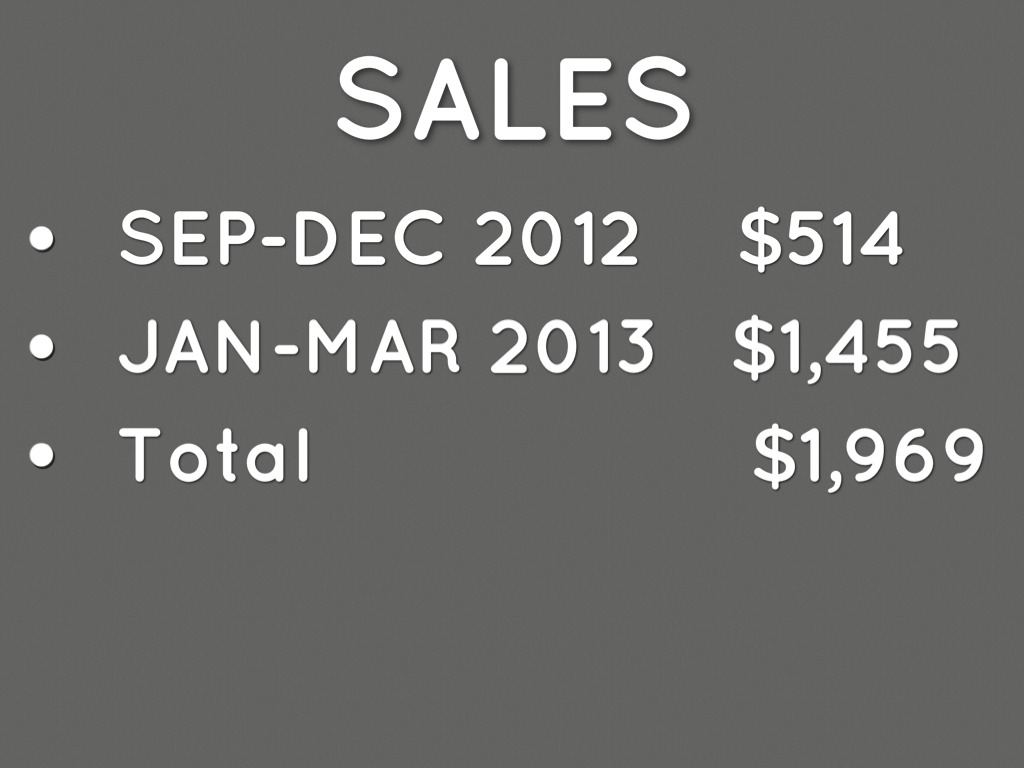Click the bullet dot before SEP-DEC 2012
This screenshot has height=768, width=1024.
(43, 241)
